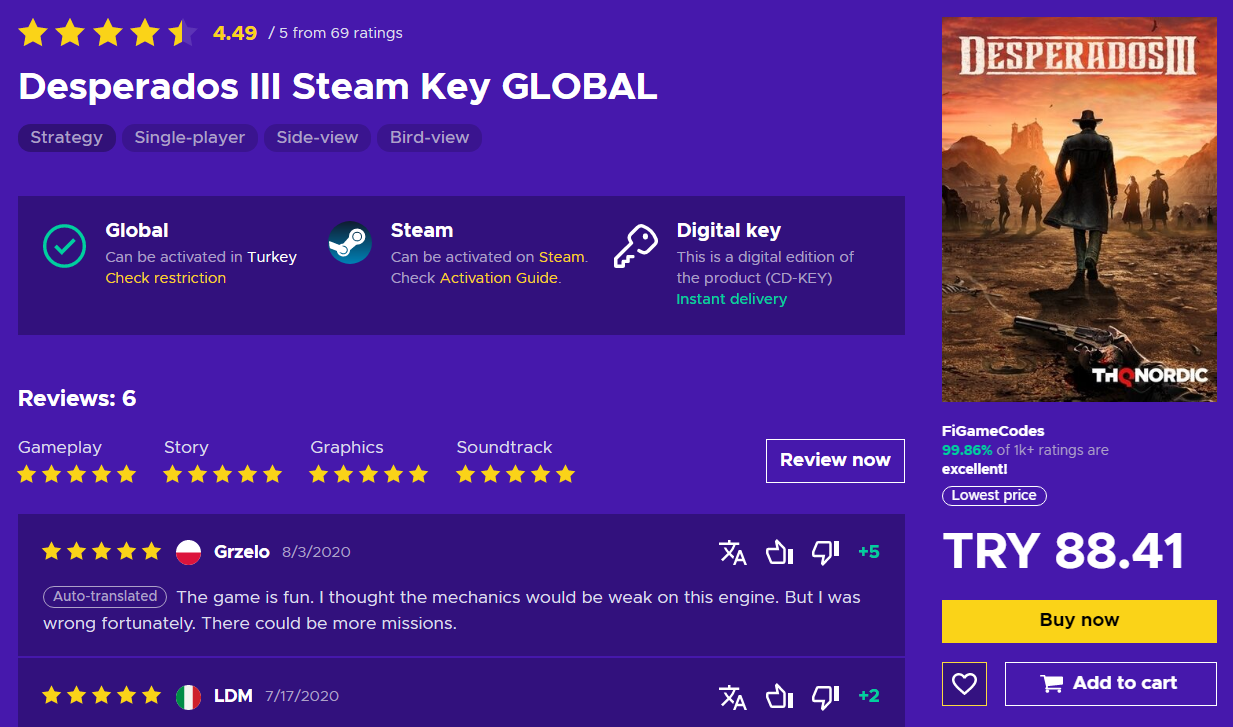
Task: Click the Review now button
Action: (835, 460)
